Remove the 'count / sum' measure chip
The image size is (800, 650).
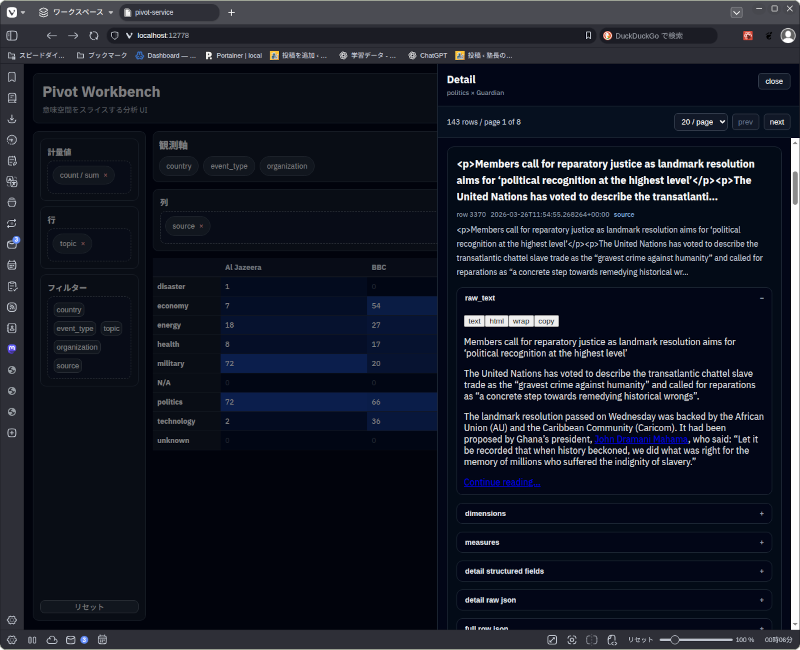[105, 175]
